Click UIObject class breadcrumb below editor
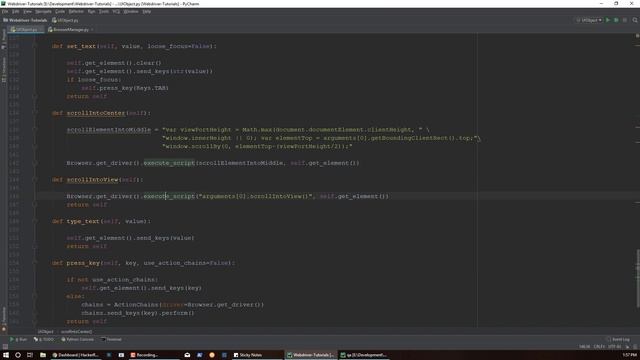The width and height of the screenshot is (640, 360). coord(46,331)
